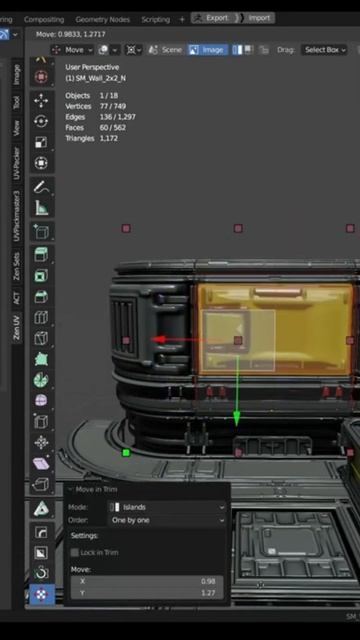Click the green Y-axis gizmo arrow

click(x=237, y=419)
